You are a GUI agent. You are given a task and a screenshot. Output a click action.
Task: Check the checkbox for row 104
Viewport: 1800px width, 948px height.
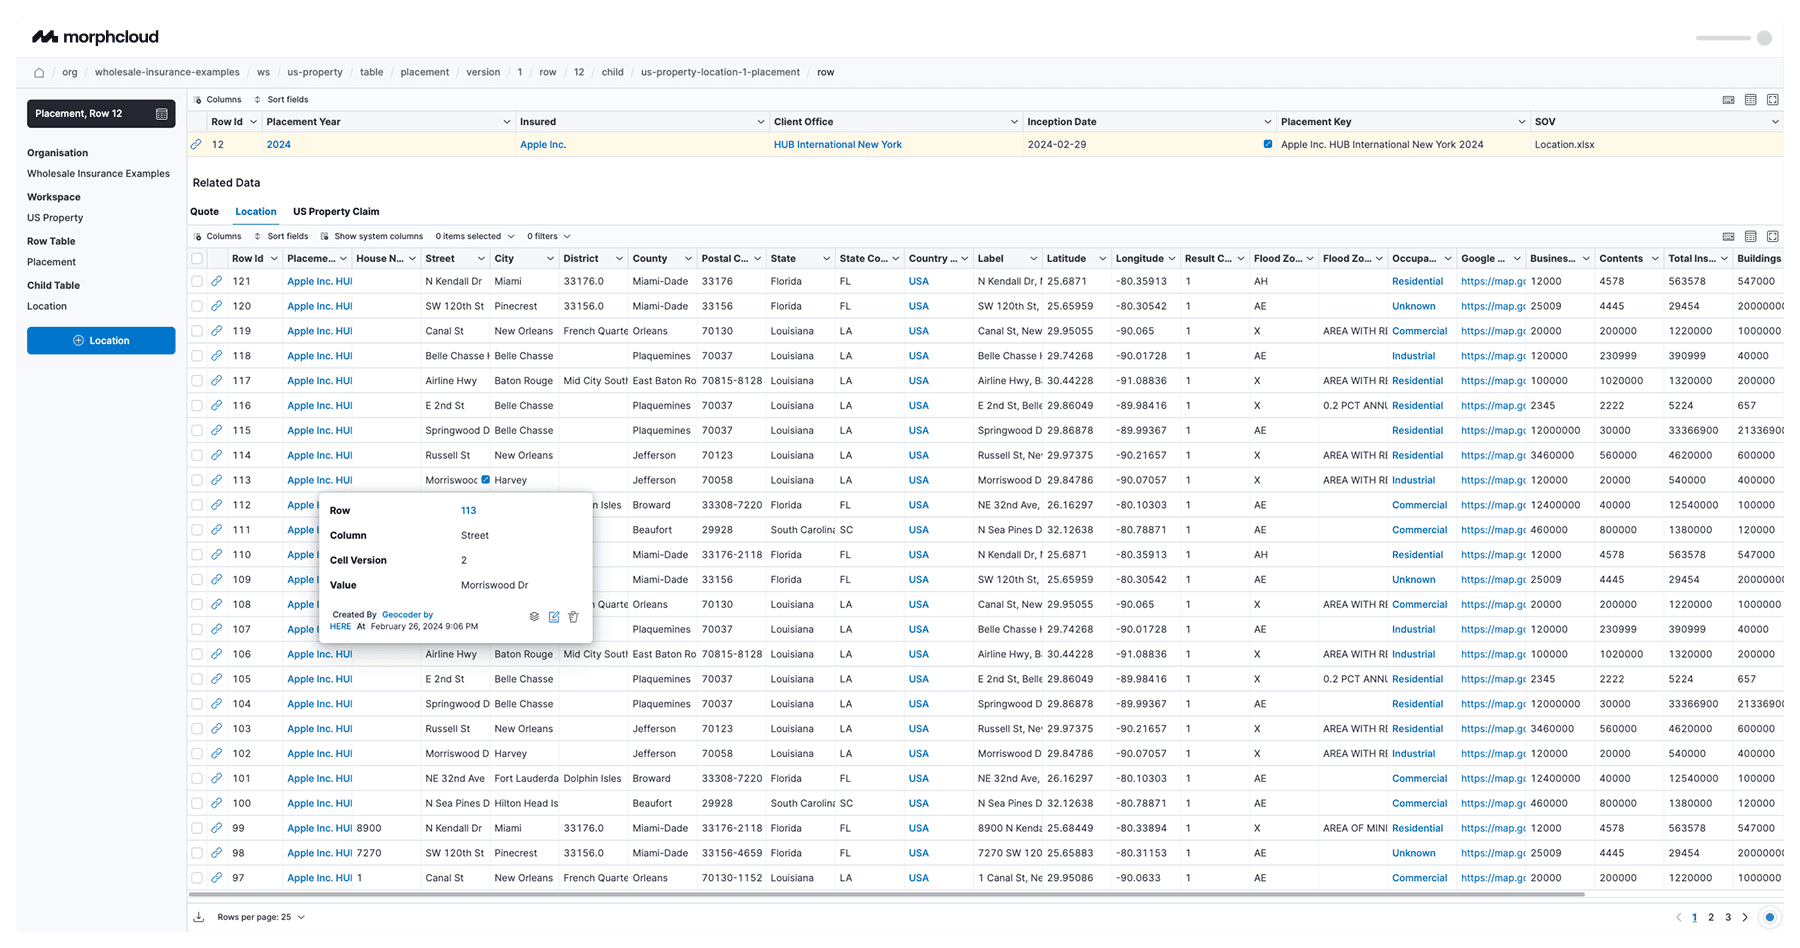tap(197, 704)
